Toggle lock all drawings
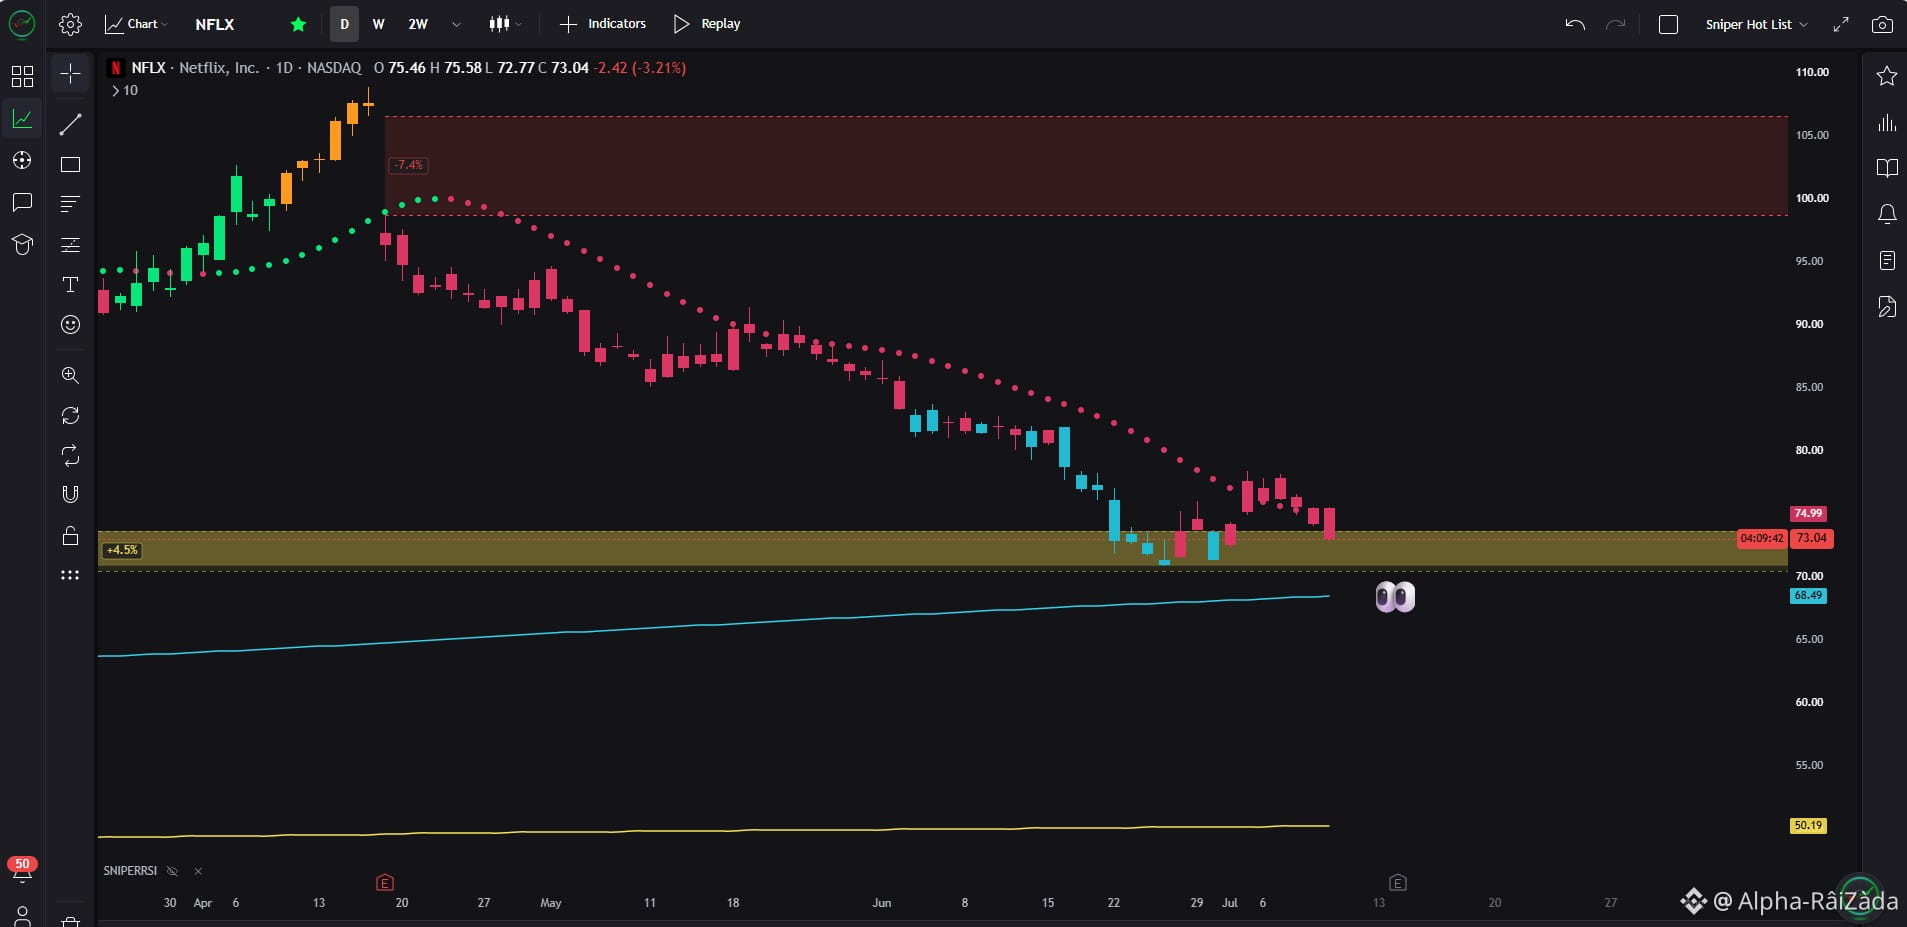 point(70,535)
